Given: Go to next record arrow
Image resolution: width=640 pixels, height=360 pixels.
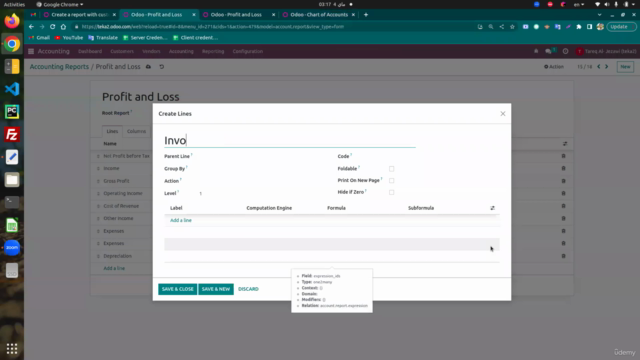Looking at the screenshot, I should click(607, 67).
